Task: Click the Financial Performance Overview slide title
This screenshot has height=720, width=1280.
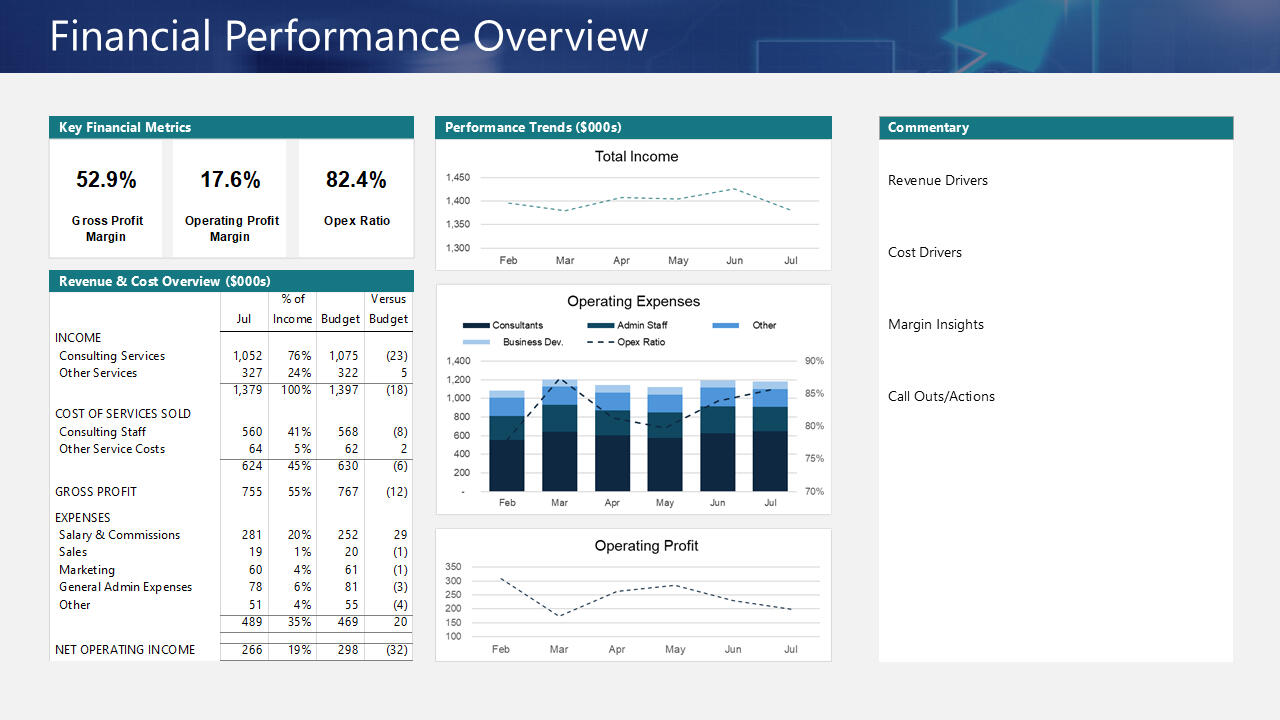Action: tap(349, 36)
